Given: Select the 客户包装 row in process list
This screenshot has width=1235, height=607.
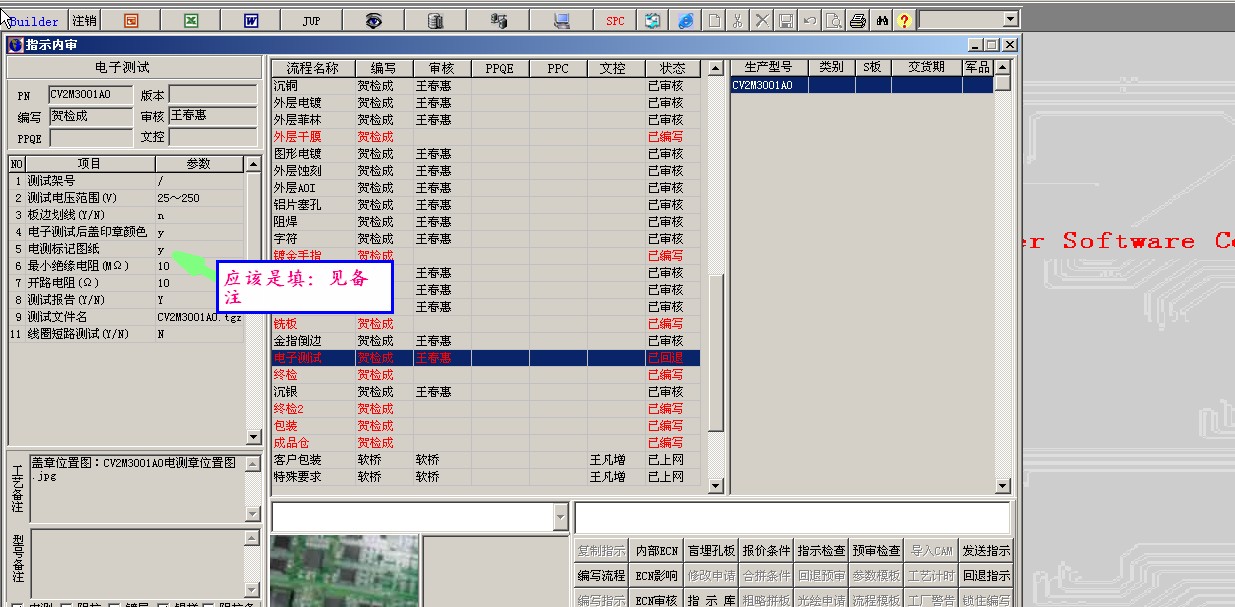Looking at the screenshot, I should 486,460.
